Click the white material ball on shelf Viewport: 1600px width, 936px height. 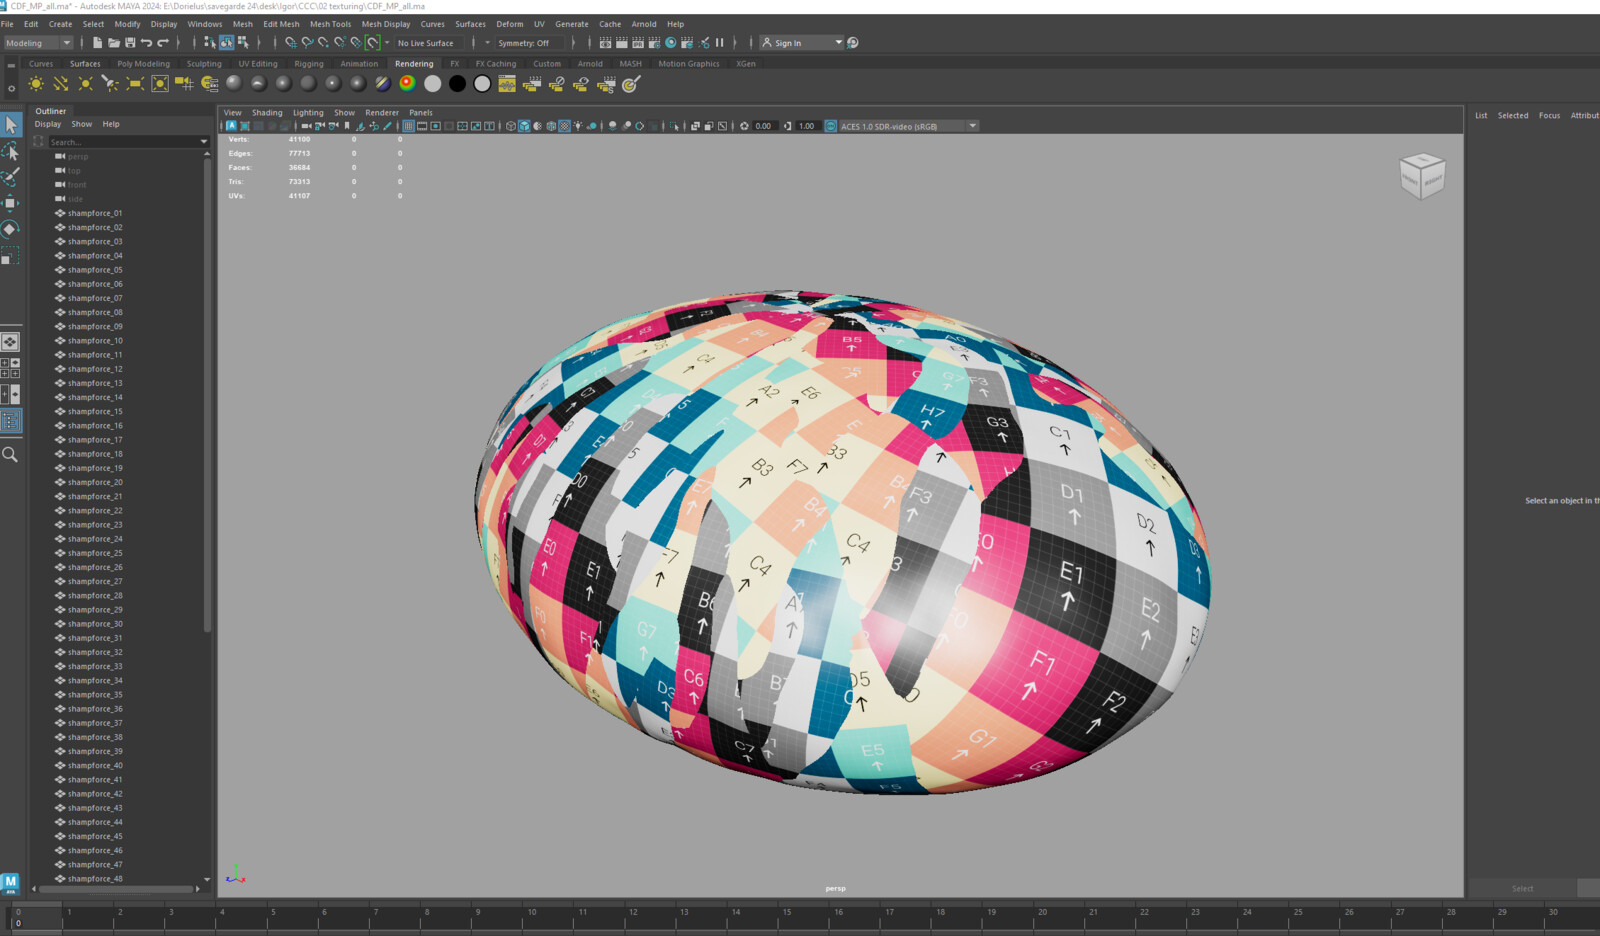click(x=433, y=84)
